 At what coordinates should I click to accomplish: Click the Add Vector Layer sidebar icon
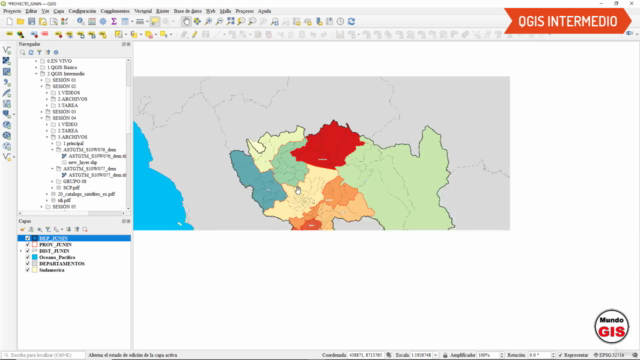click(7, 50)
